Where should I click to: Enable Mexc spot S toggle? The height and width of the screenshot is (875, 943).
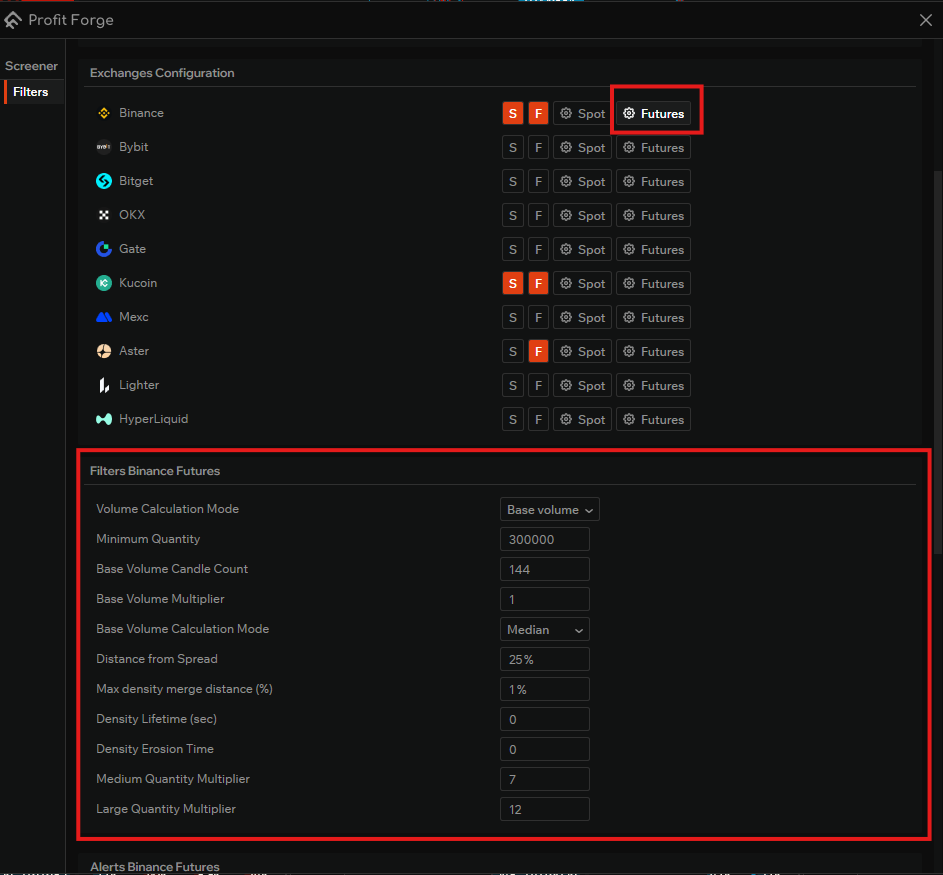pos(513,318)
